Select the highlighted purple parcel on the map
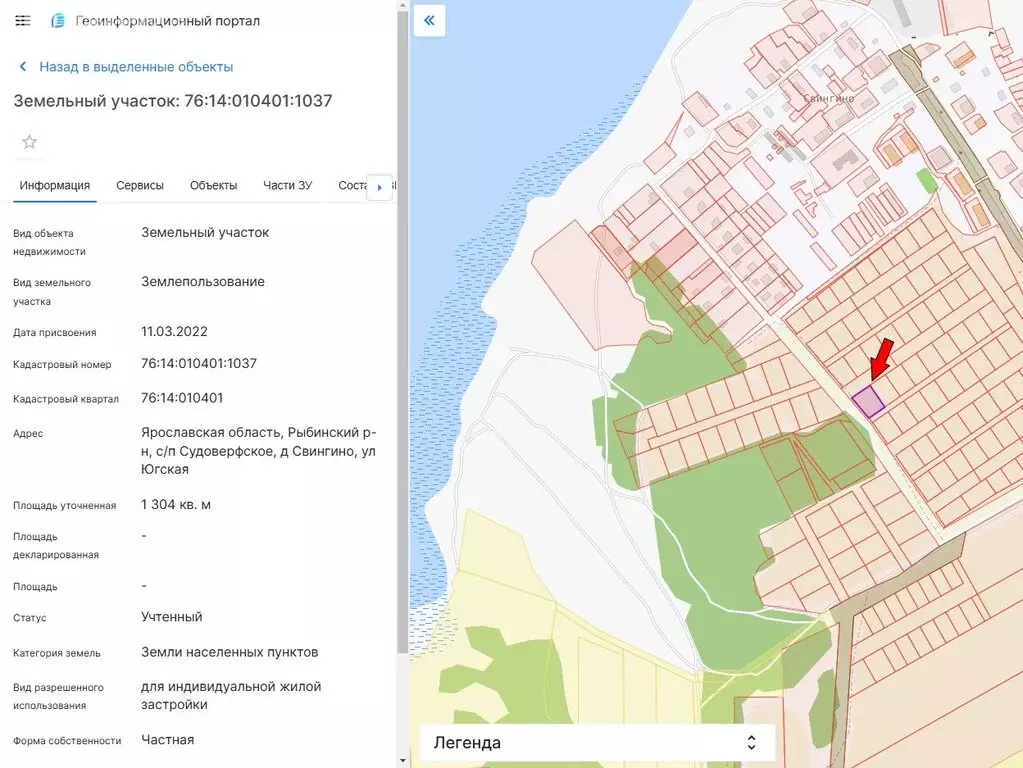 pyautogui.click(x=866, y=399)
